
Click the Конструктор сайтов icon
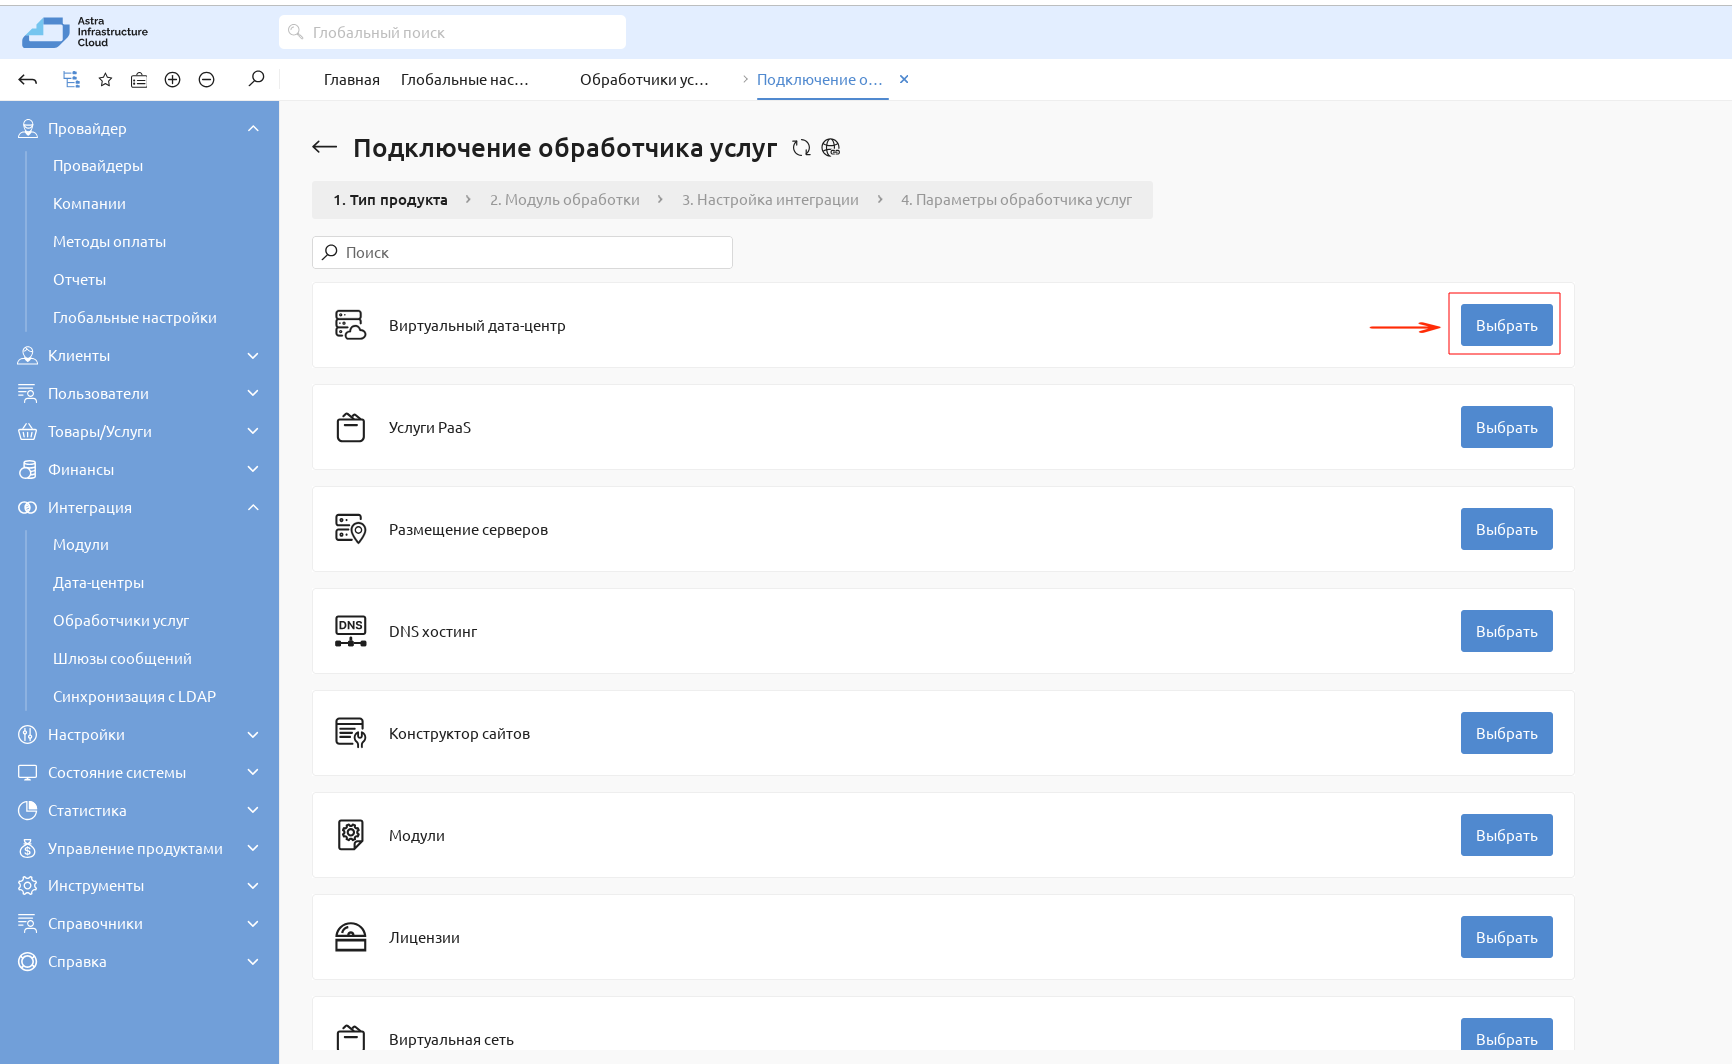350,733
